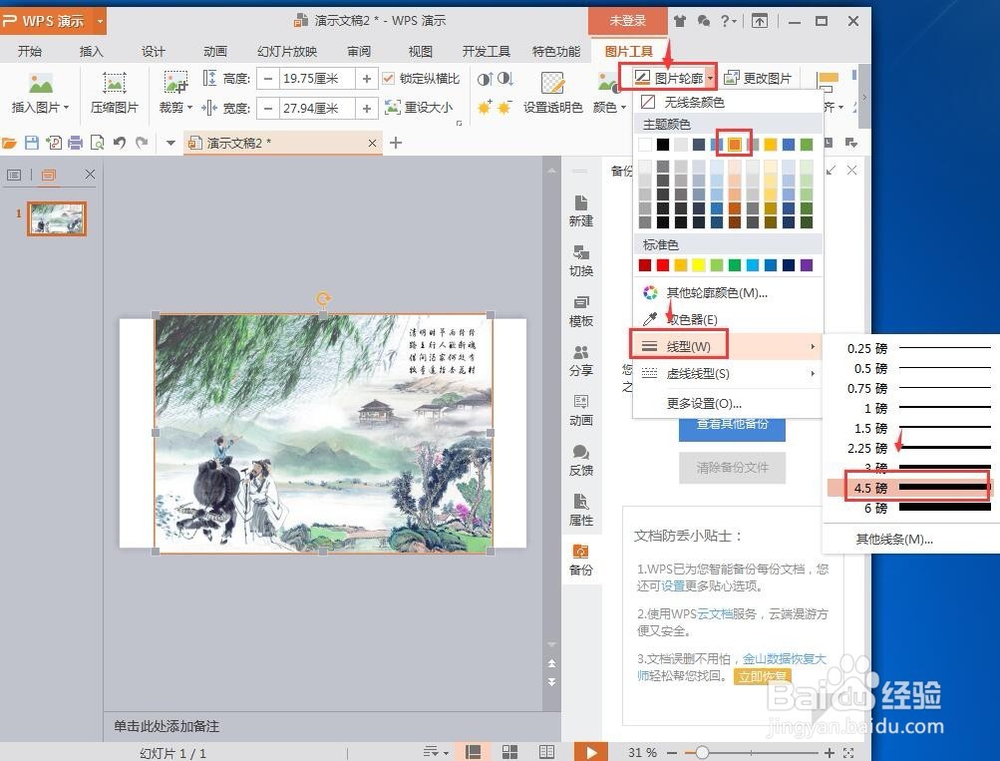Switch to outline view in slide panel

[x=14, y=174]
